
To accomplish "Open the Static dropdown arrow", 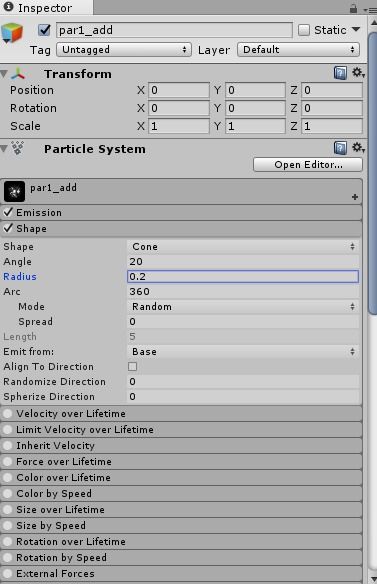I will tap(356, 29).
